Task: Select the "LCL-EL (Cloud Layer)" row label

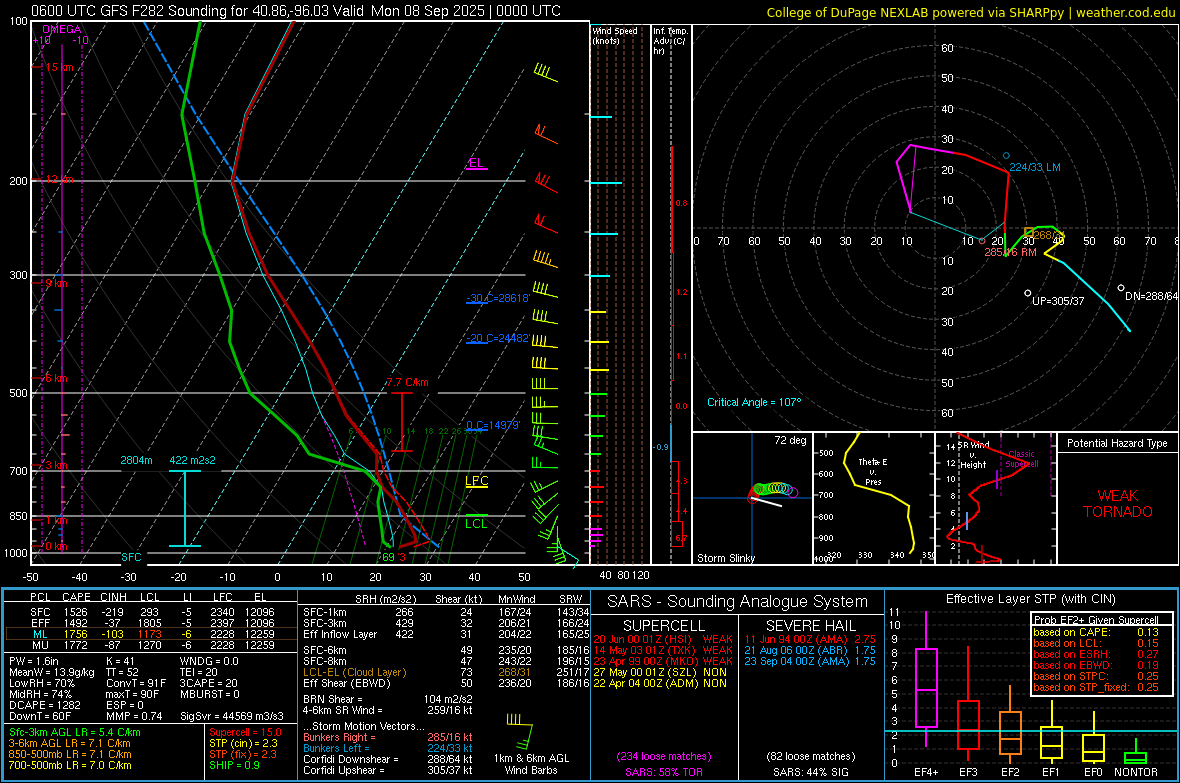Action: point(354,672)
